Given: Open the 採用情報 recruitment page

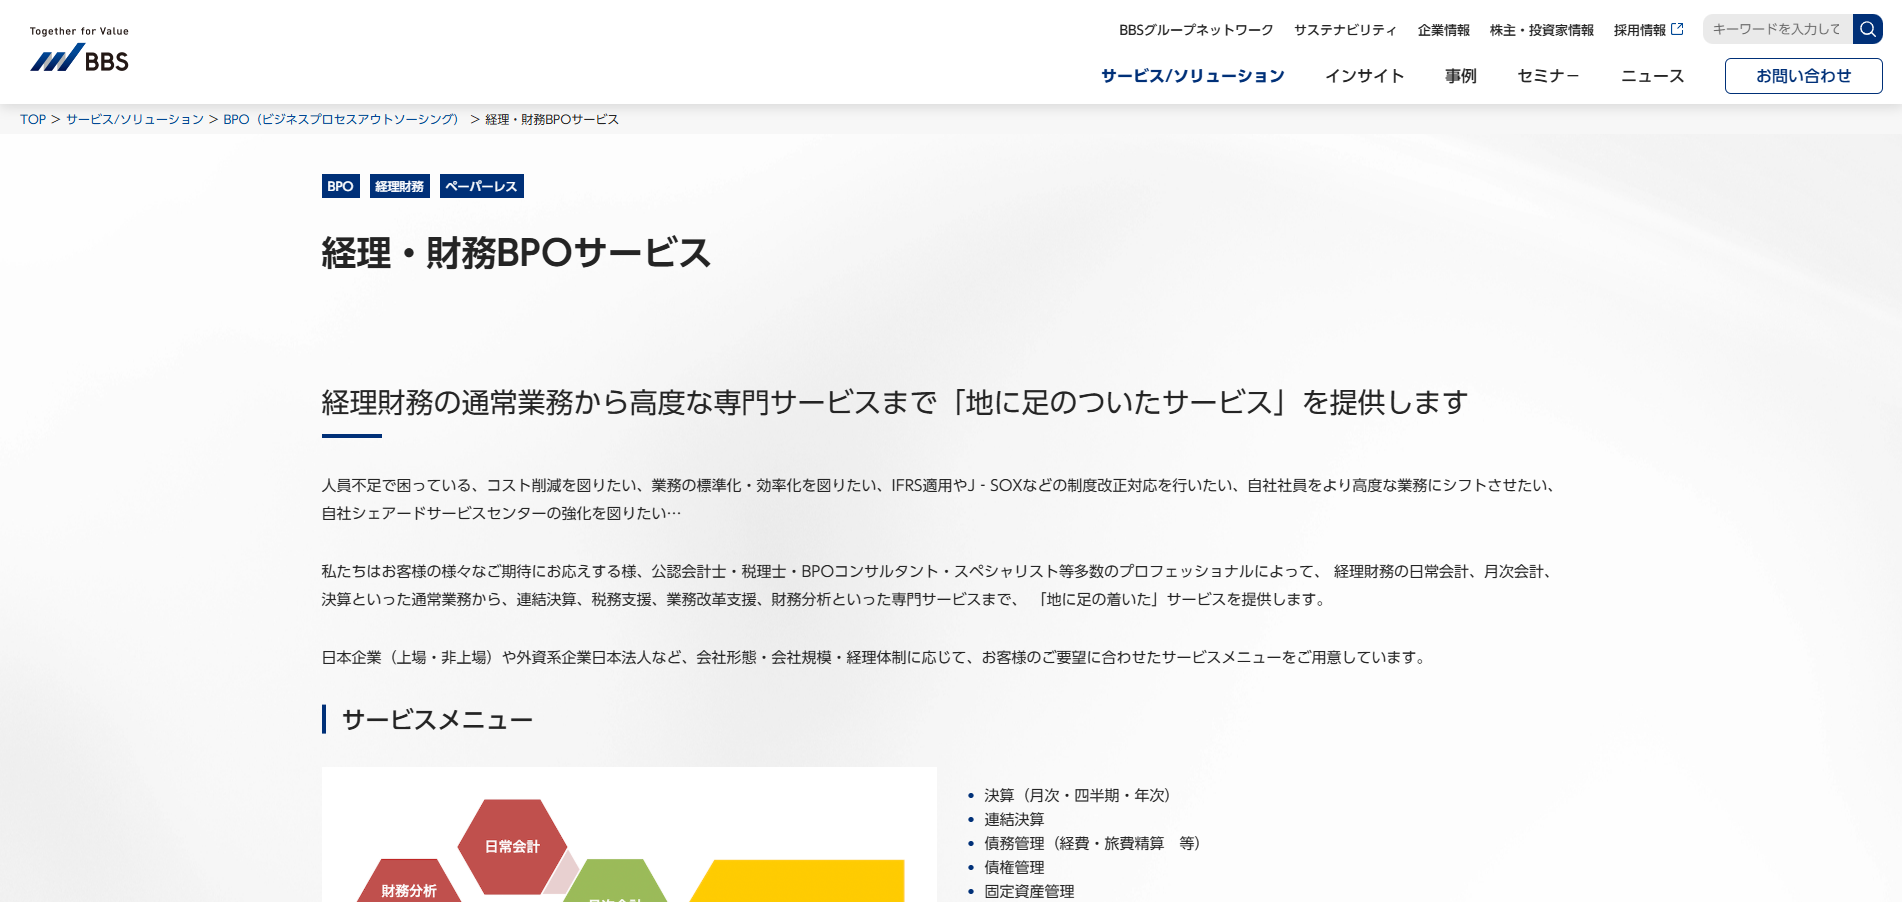Looking at the screenshot, I should click(x=1643, y=29).
